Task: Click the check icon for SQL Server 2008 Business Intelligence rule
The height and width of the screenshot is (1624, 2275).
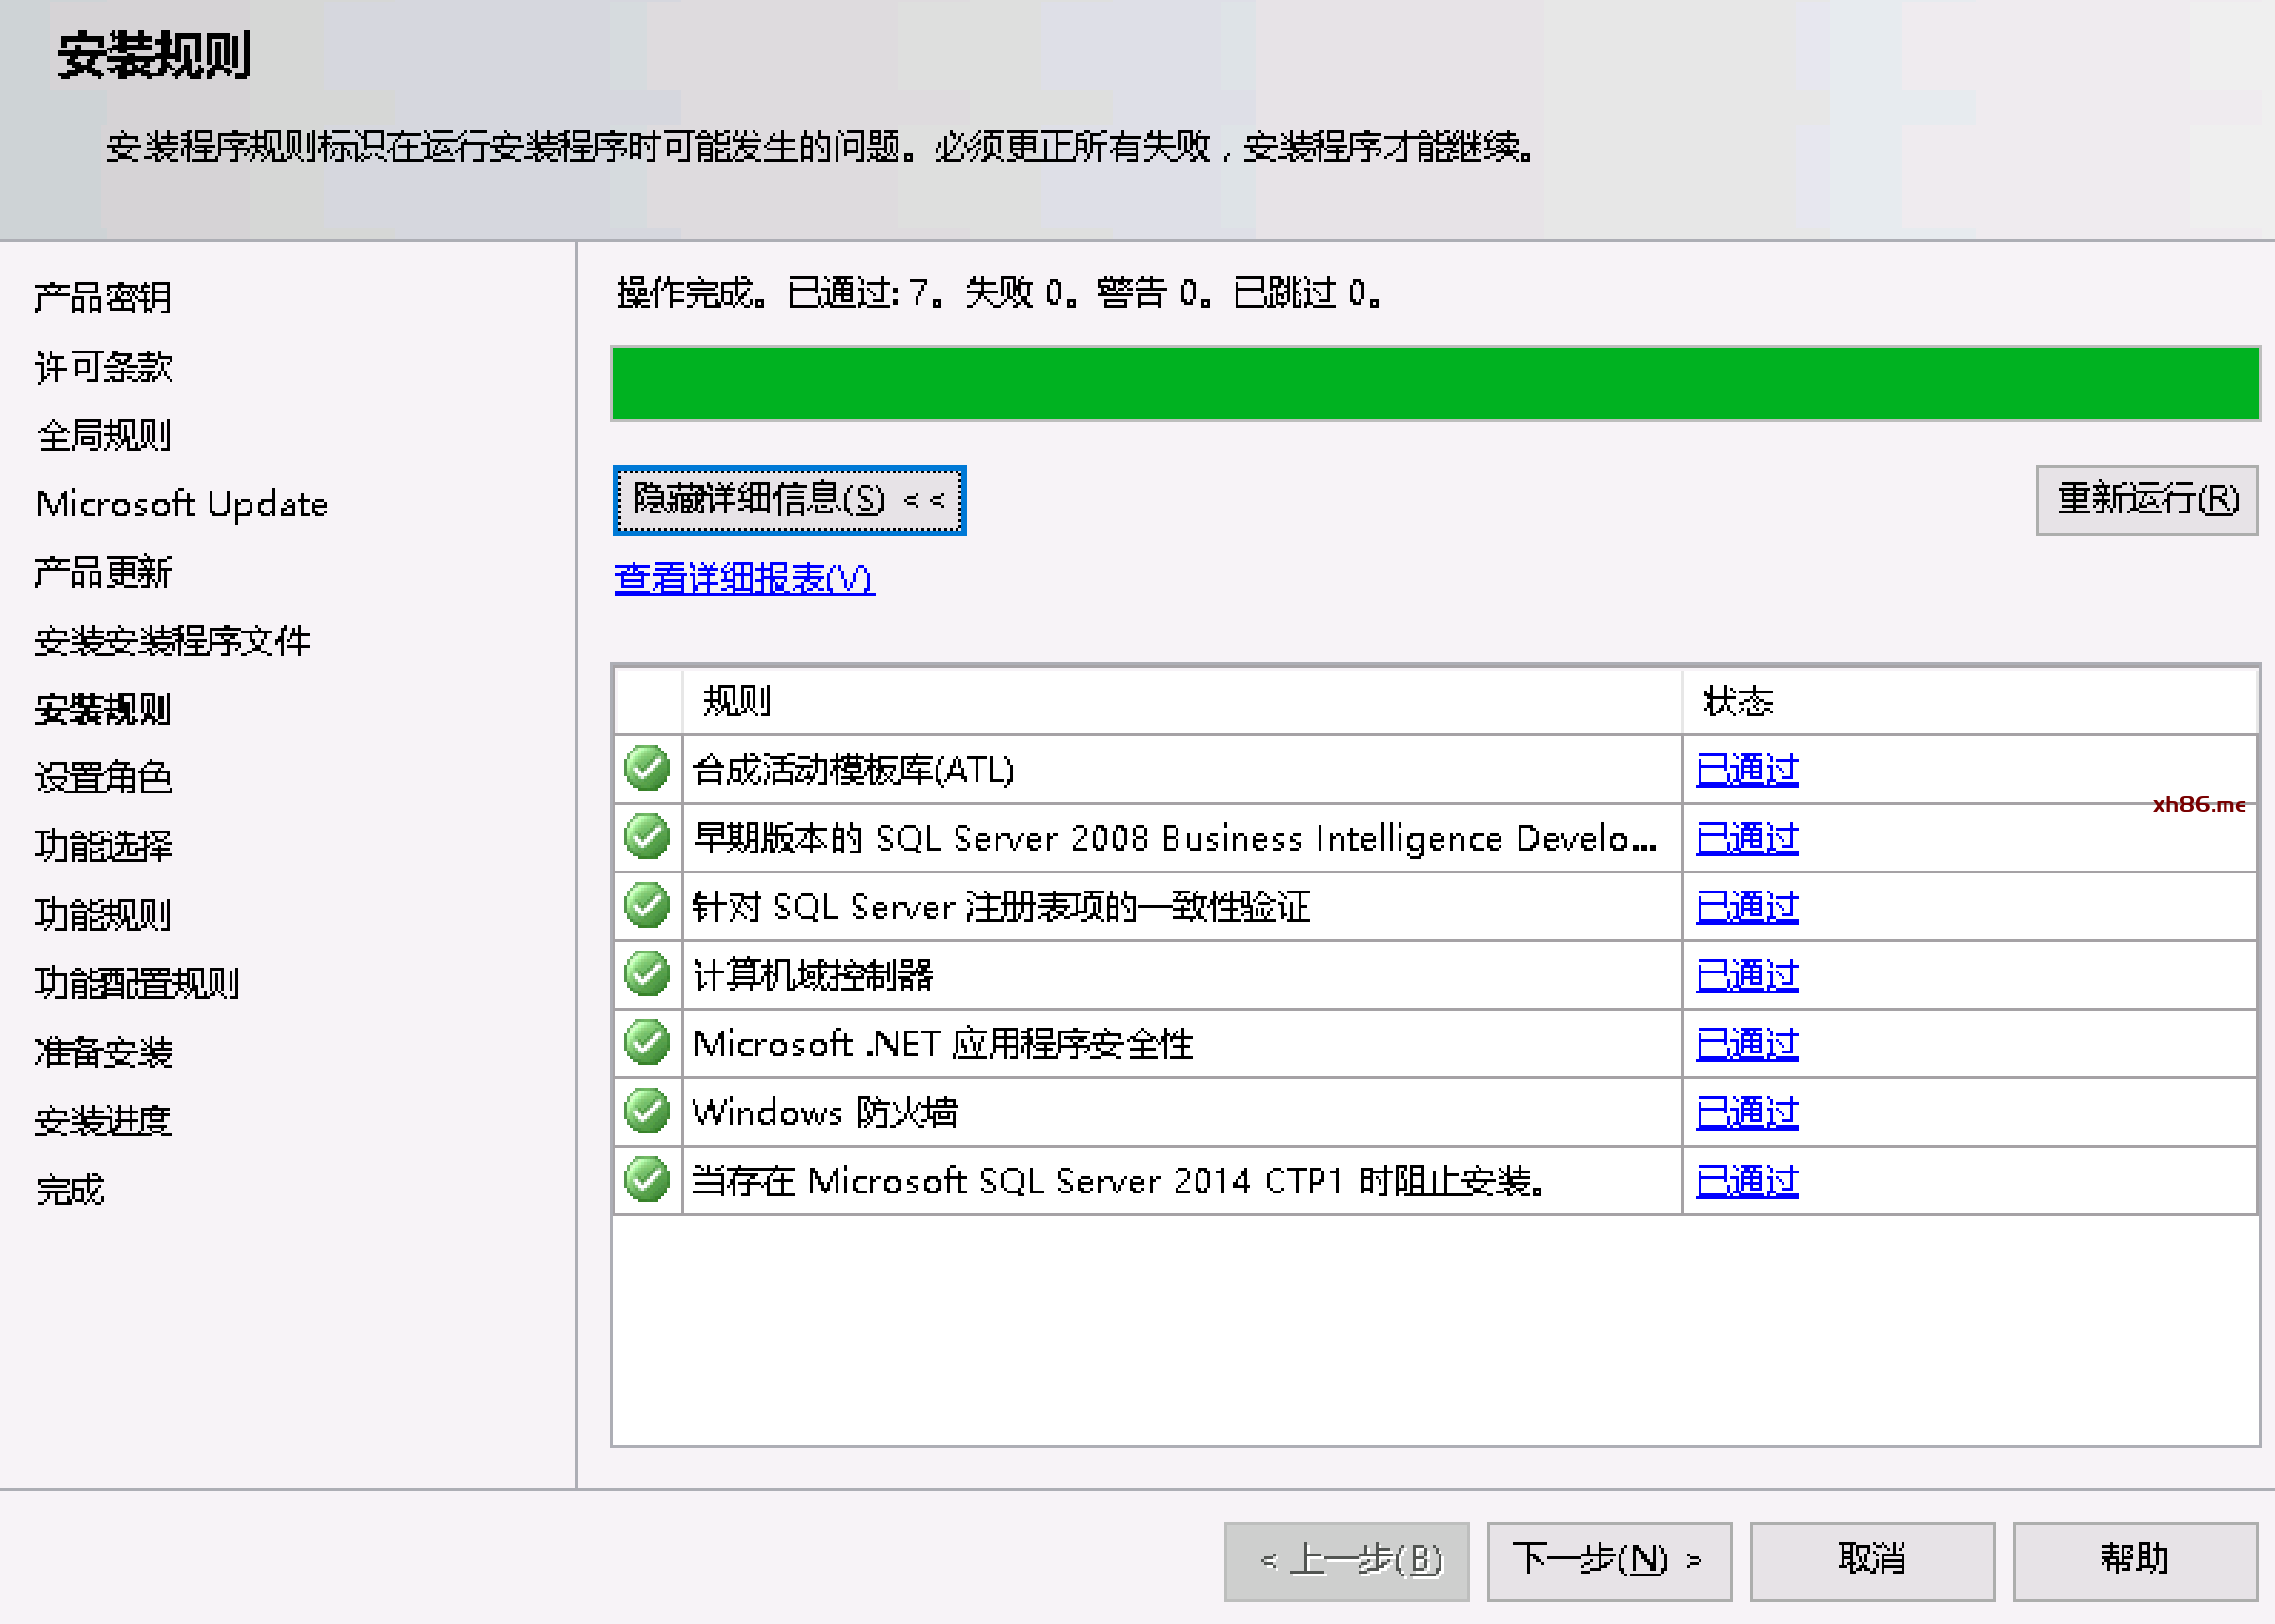Action: tap(647, 838)
